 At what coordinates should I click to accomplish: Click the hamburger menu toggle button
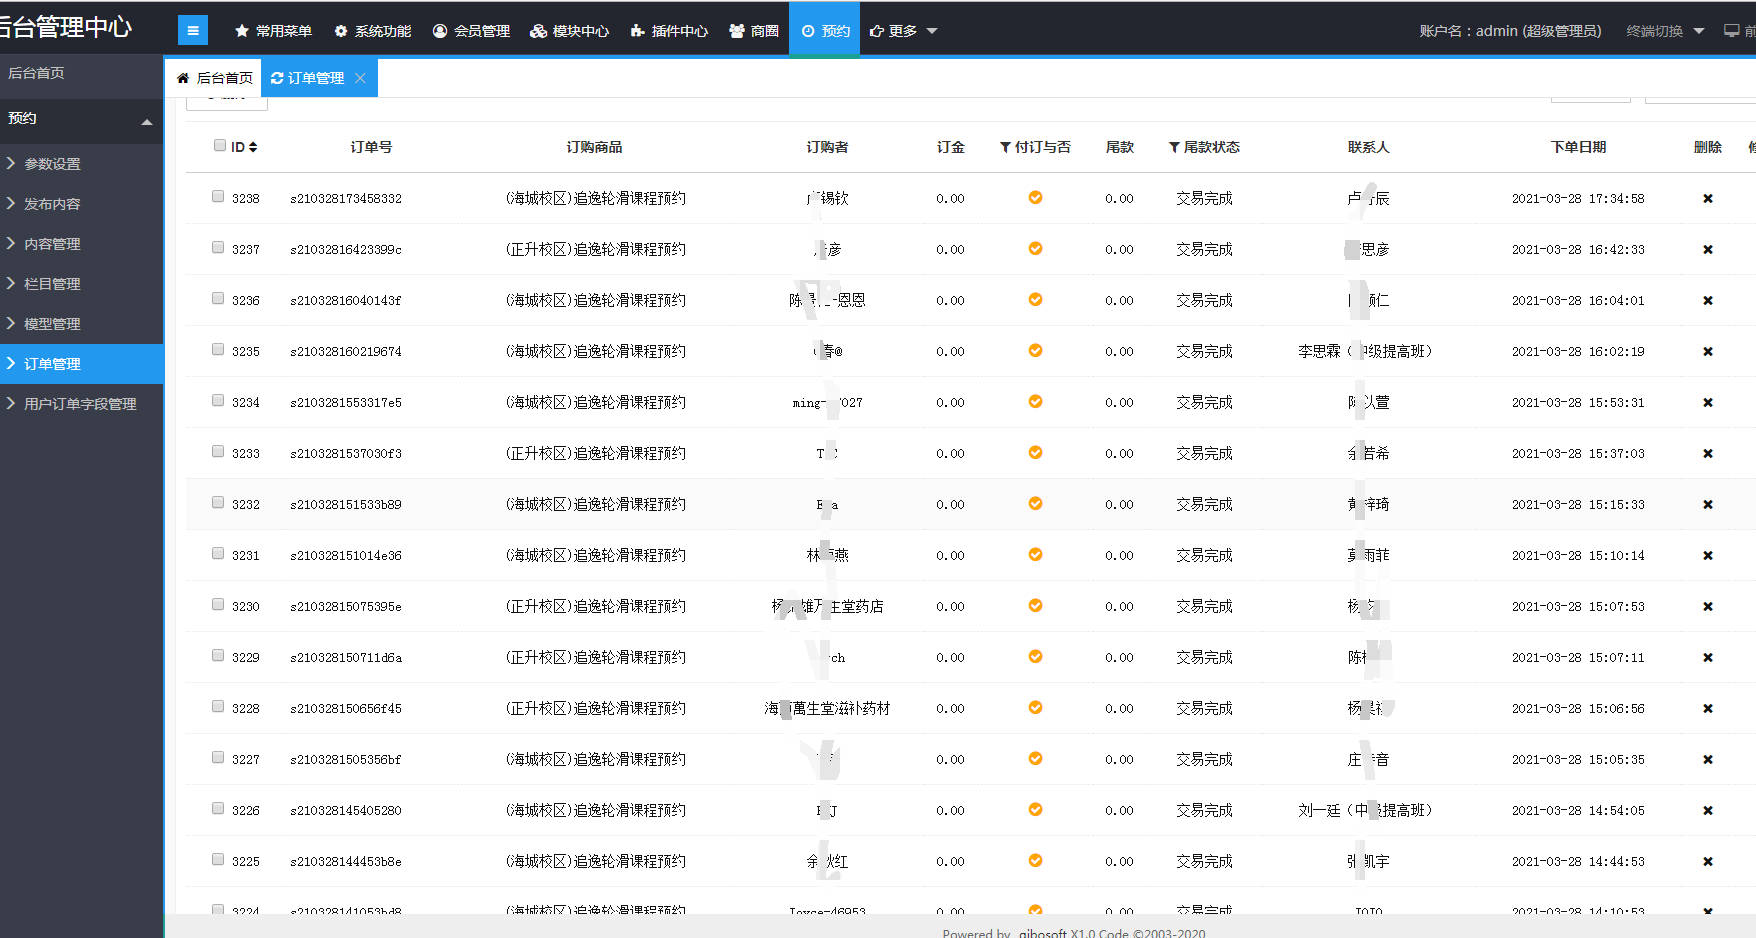tap(193, 31)
